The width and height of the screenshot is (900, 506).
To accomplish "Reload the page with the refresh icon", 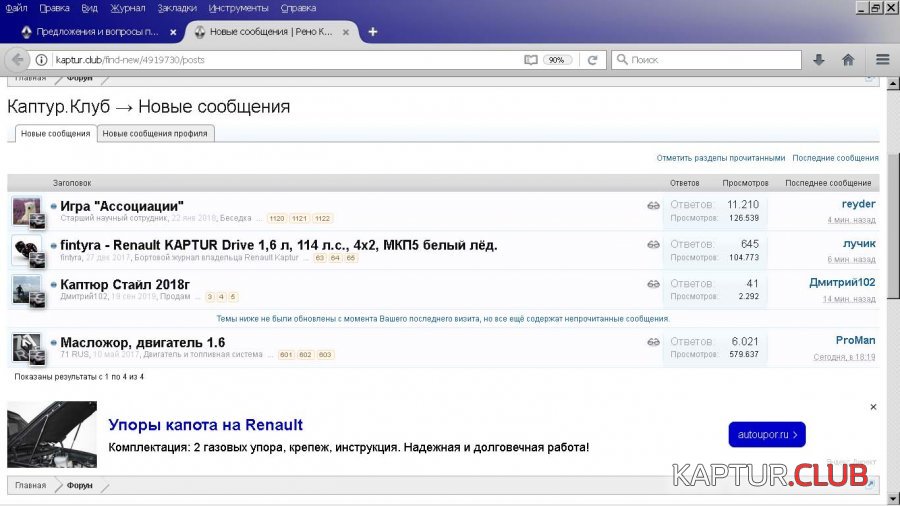I will (x=592, y=60).
